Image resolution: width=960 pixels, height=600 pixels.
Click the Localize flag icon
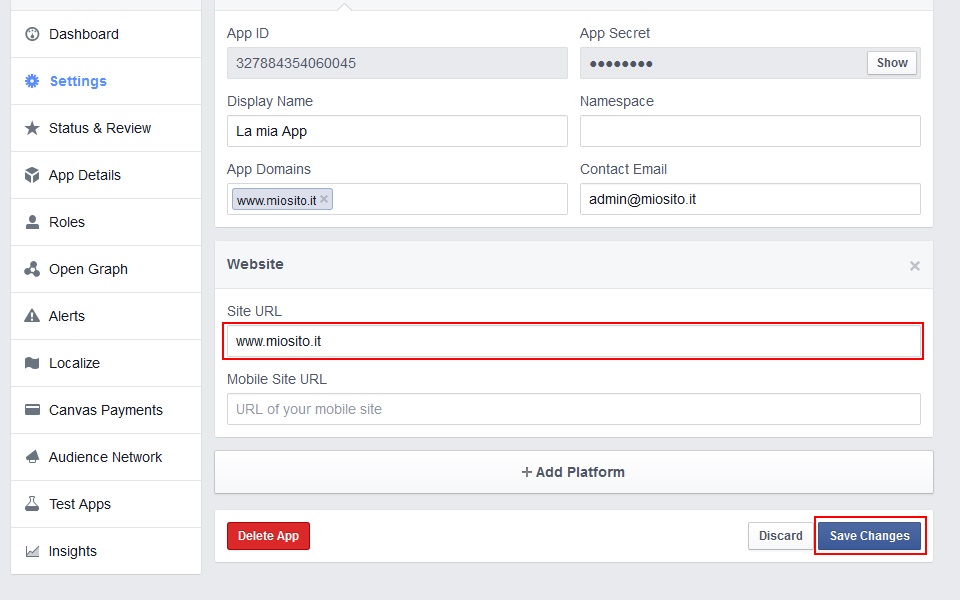[32, 363]
